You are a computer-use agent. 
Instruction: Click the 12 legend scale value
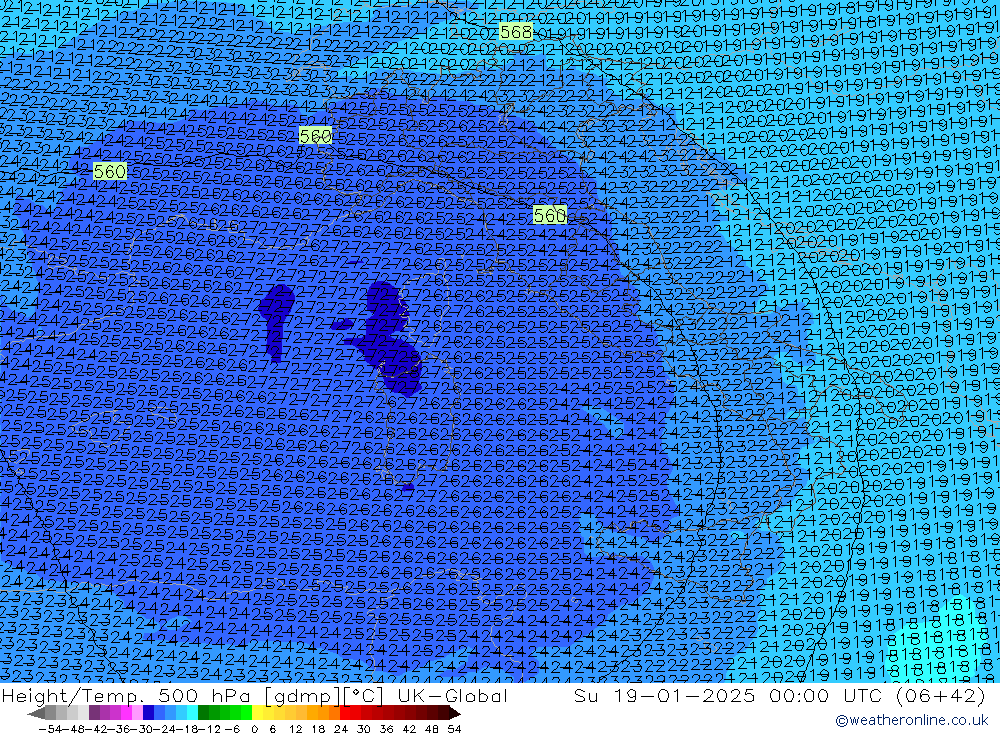(296, 729)
